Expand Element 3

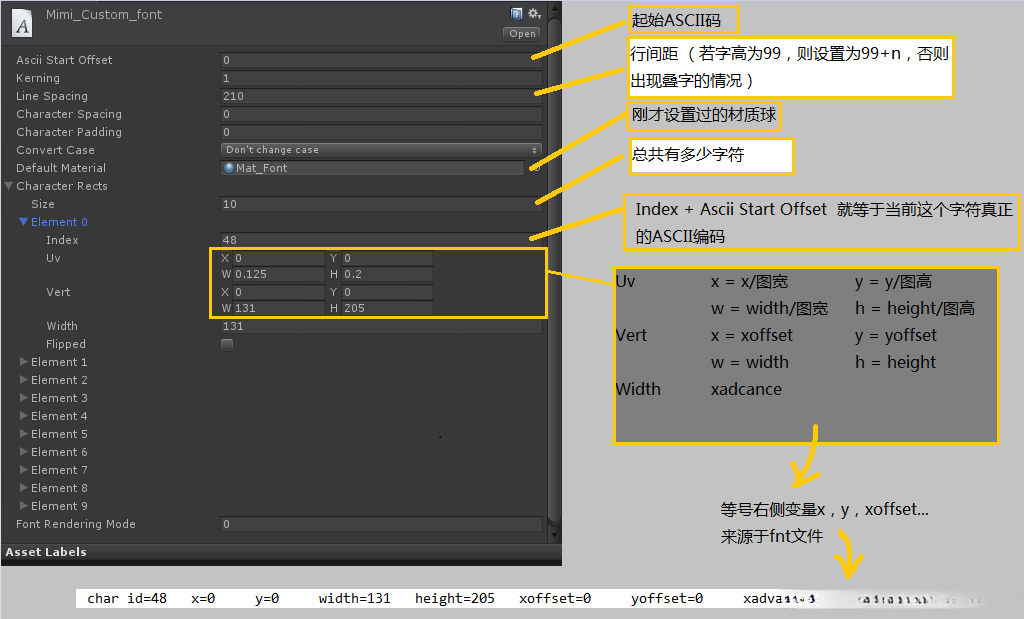point(24,398)
